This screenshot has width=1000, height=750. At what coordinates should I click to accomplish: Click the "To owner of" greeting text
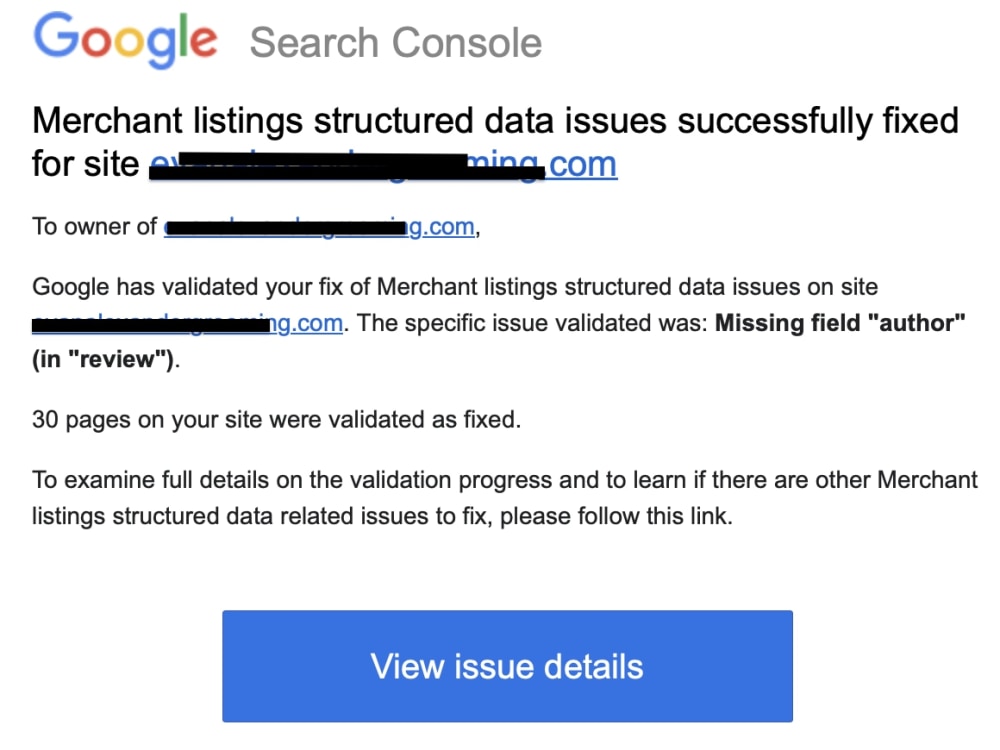click(x=94, y=226)
